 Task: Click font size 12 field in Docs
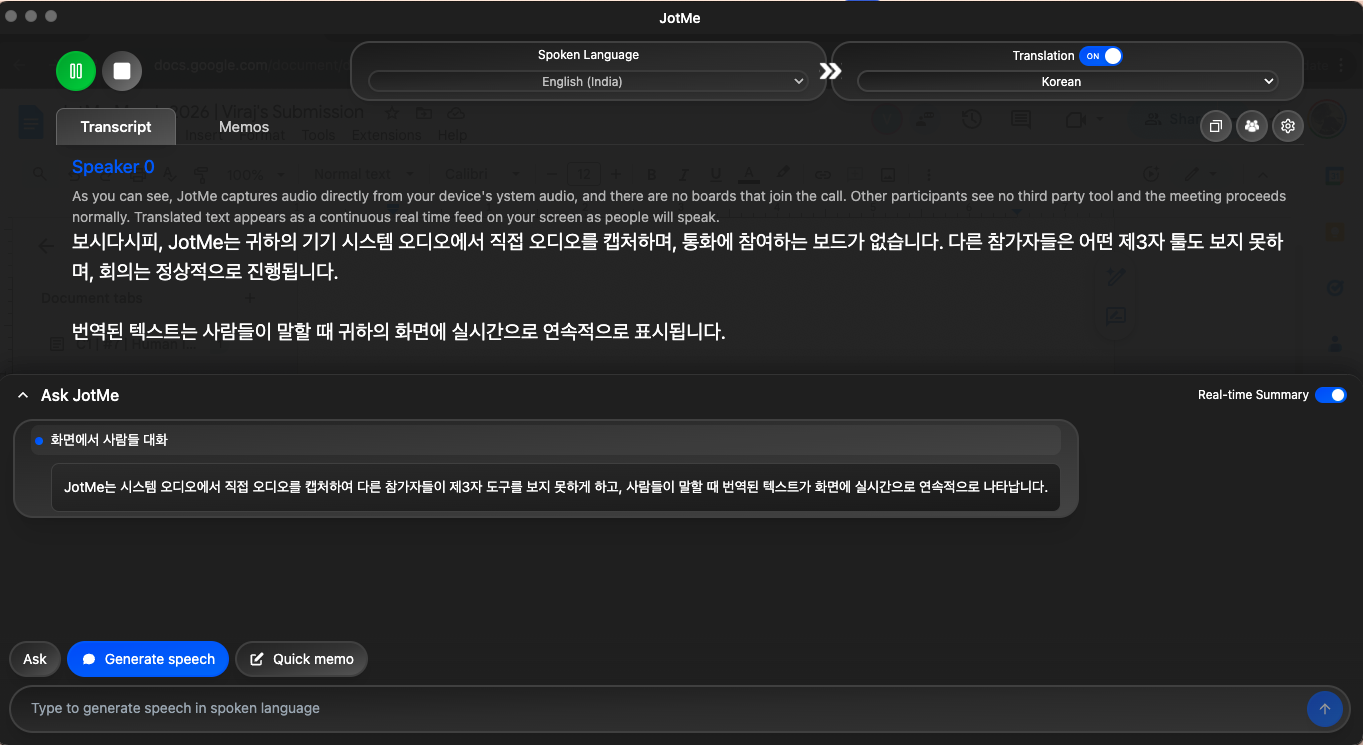(585, 174)
